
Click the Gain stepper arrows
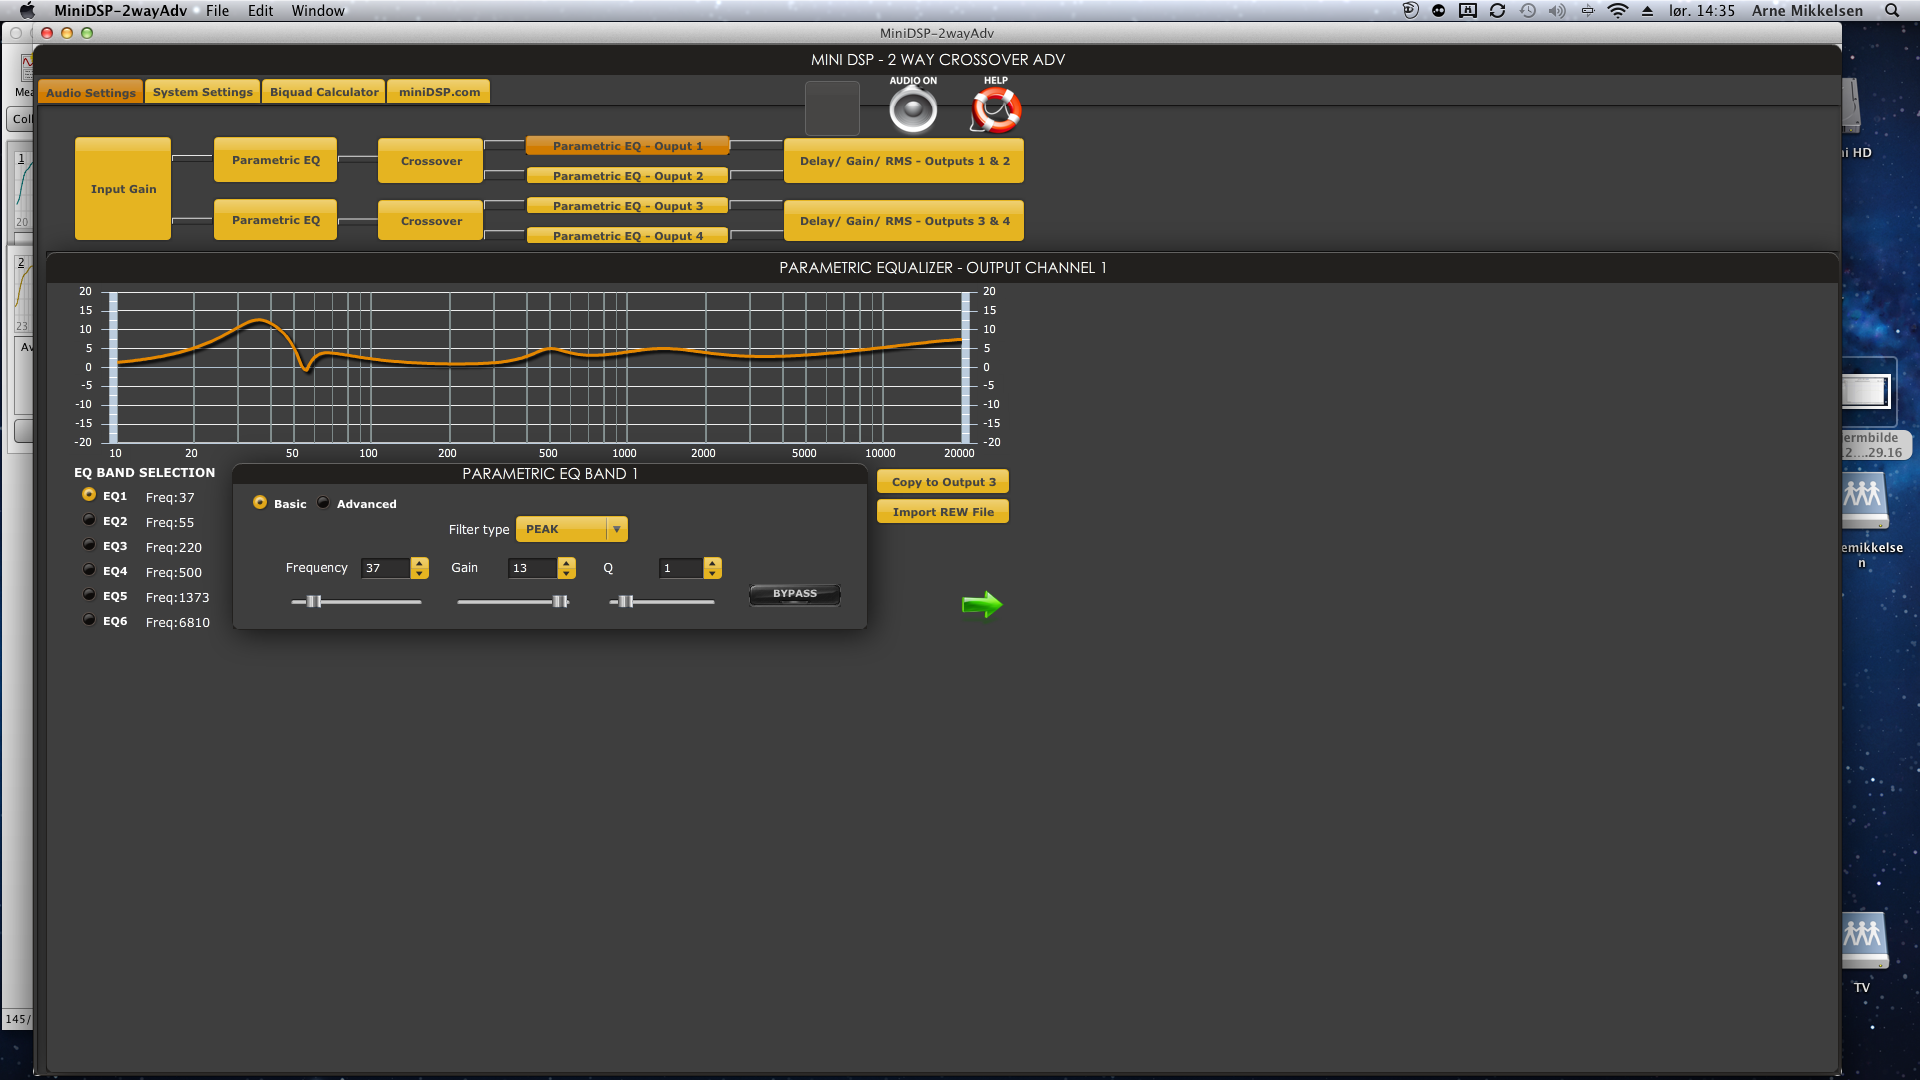[567, 568]
